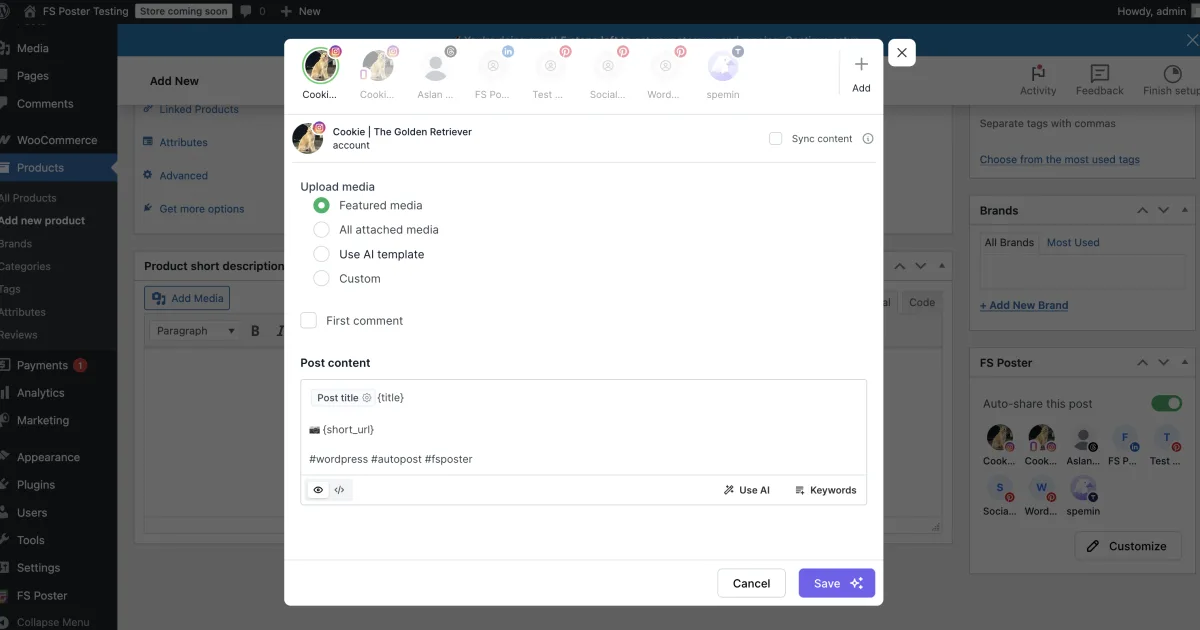Image resolution: width=1200 pixels, height=630 pixels.
Task: Click the Finish setup icon
Action: pos(1172,74)
